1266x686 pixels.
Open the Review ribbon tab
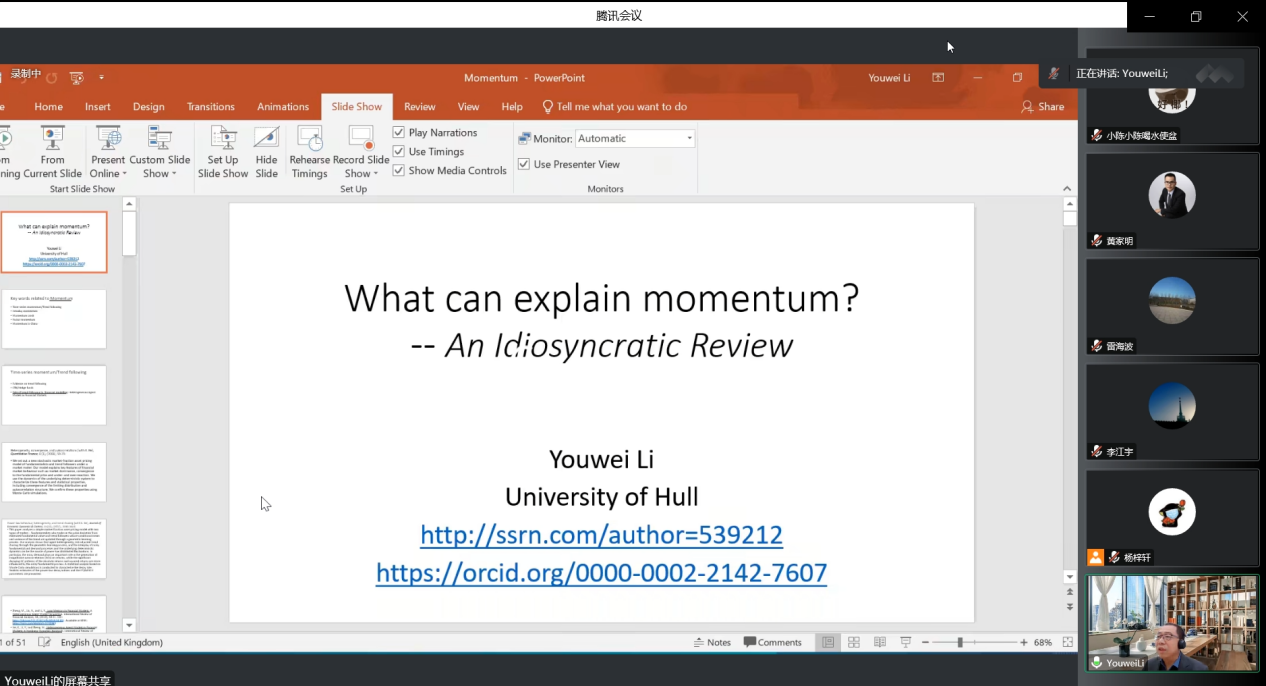(419, 107)
